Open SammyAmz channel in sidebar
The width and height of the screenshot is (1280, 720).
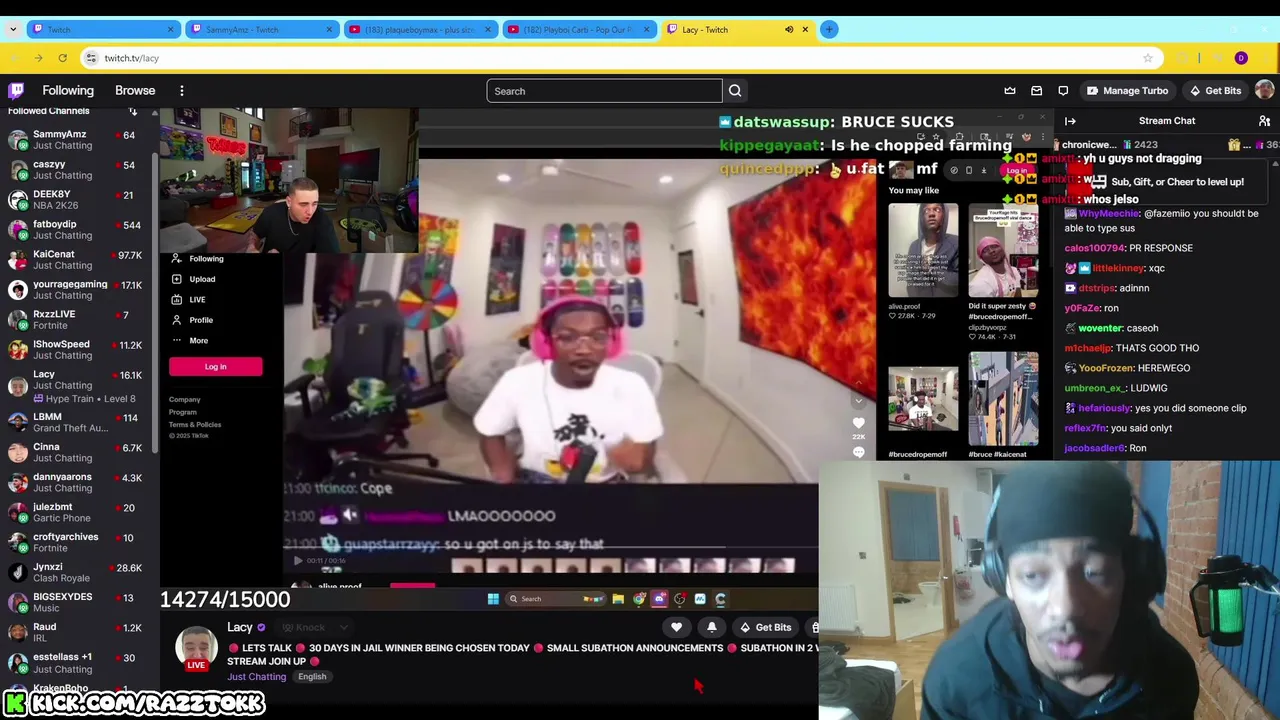[x=78, y=140]
